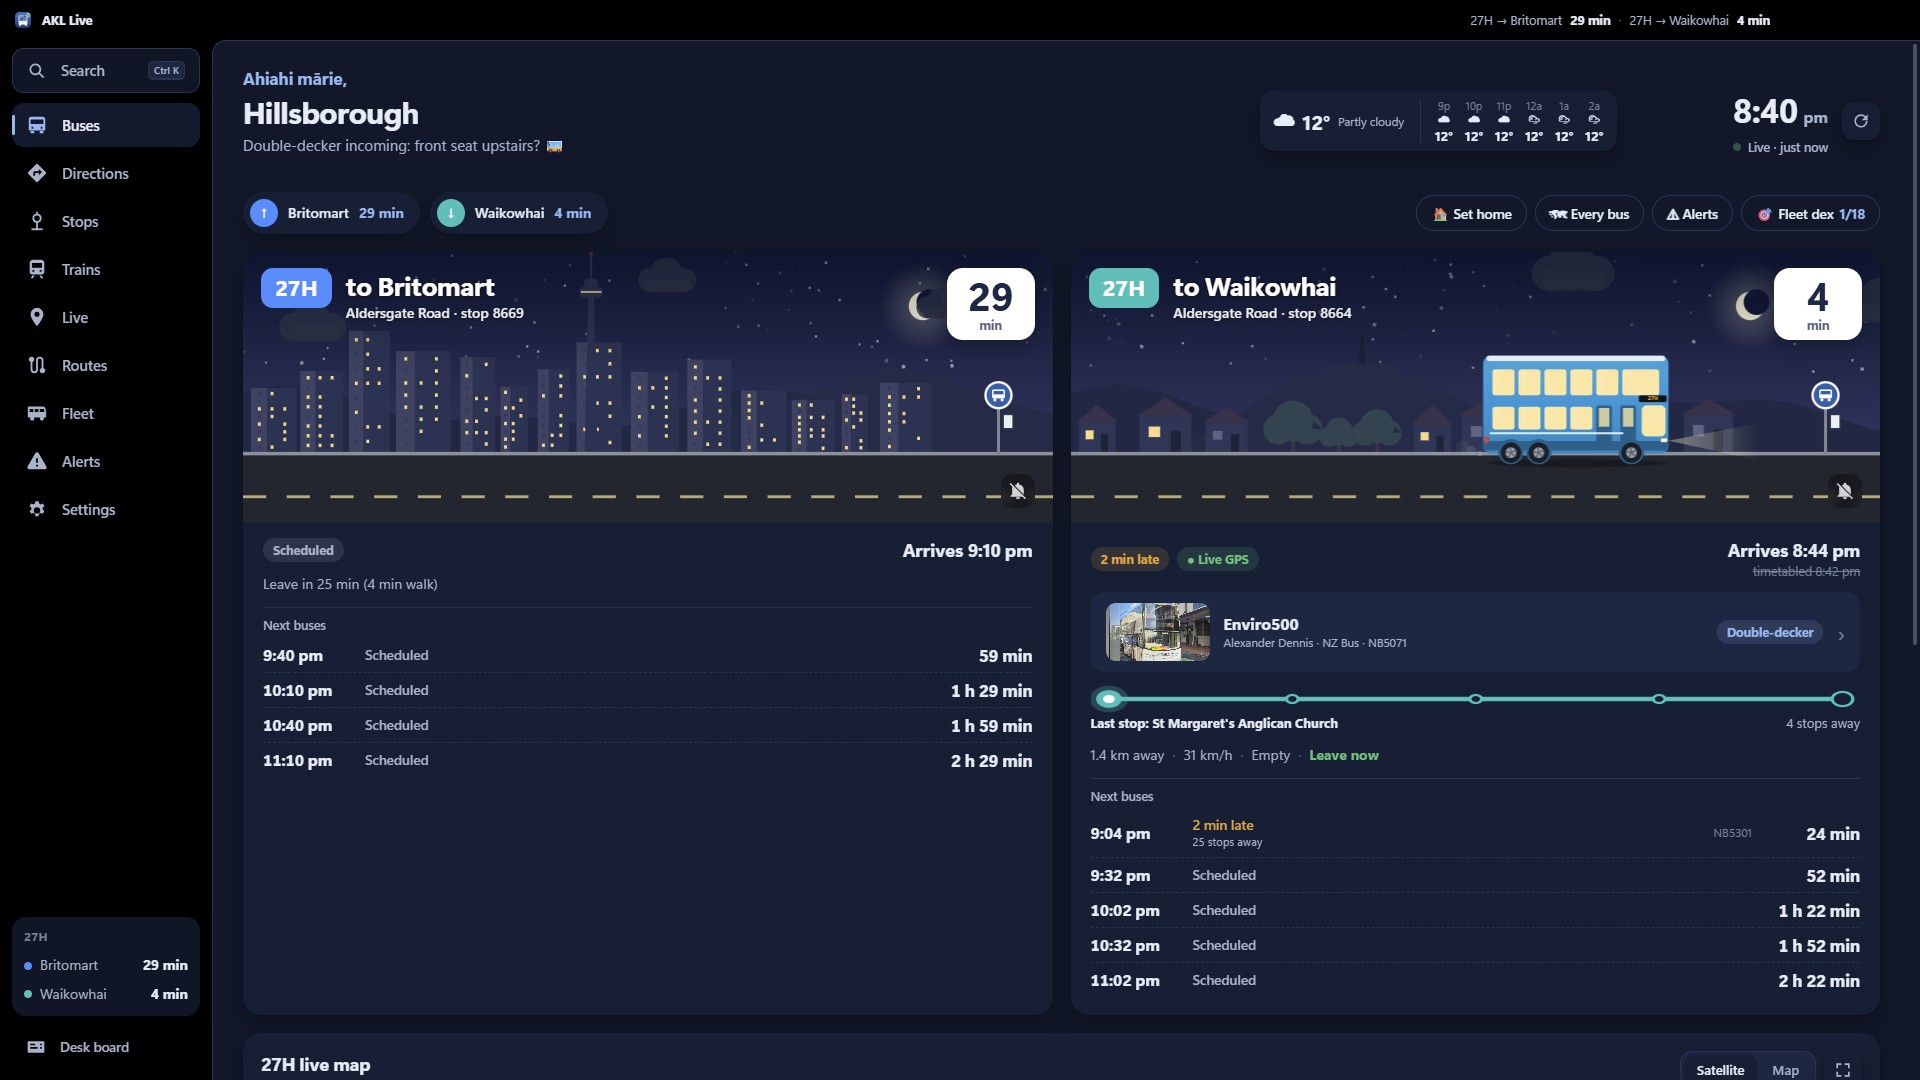The width and height of the screenshot is (1920, 1080).
Task: Focus the Search field
Action: (106, 71)
